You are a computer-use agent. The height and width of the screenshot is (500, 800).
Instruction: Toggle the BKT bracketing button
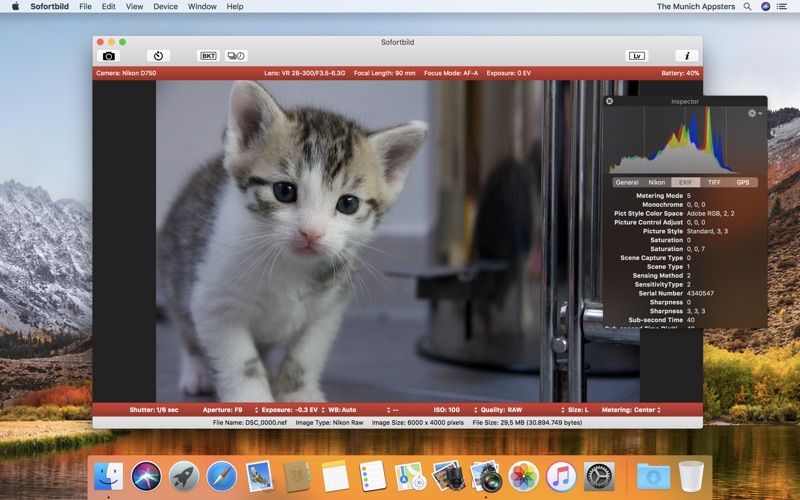point(208,56)
